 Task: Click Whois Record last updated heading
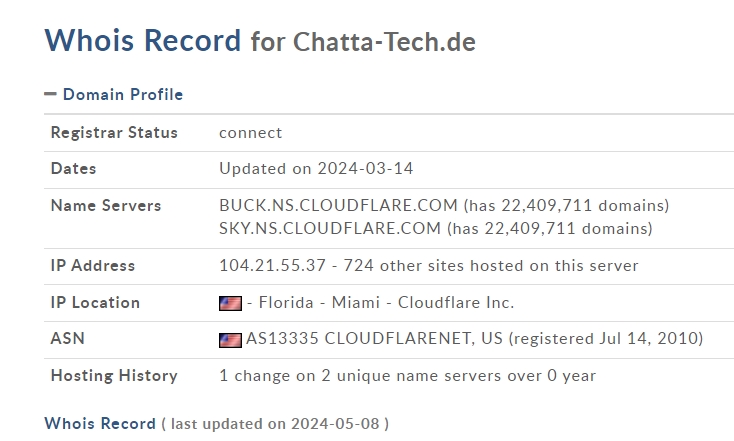point(216,424)
